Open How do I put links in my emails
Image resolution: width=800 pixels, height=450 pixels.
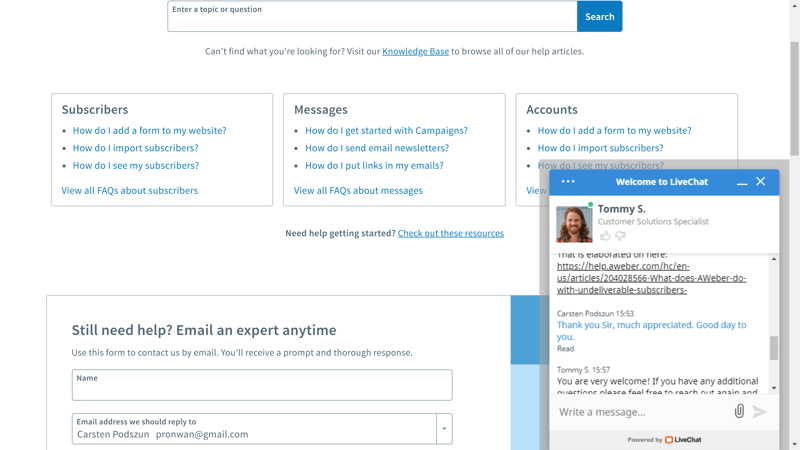click(374, 165)
